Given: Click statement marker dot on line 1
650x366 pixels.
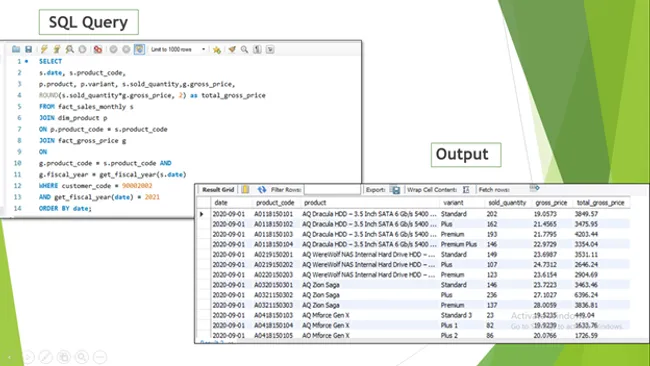Looking at the screenshot, I should coord(27,61).
